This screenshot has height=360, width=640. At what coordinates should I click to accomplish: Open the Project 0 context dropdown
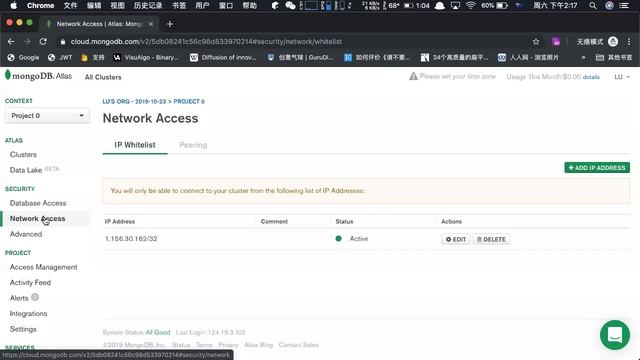(x=47, y=116)
